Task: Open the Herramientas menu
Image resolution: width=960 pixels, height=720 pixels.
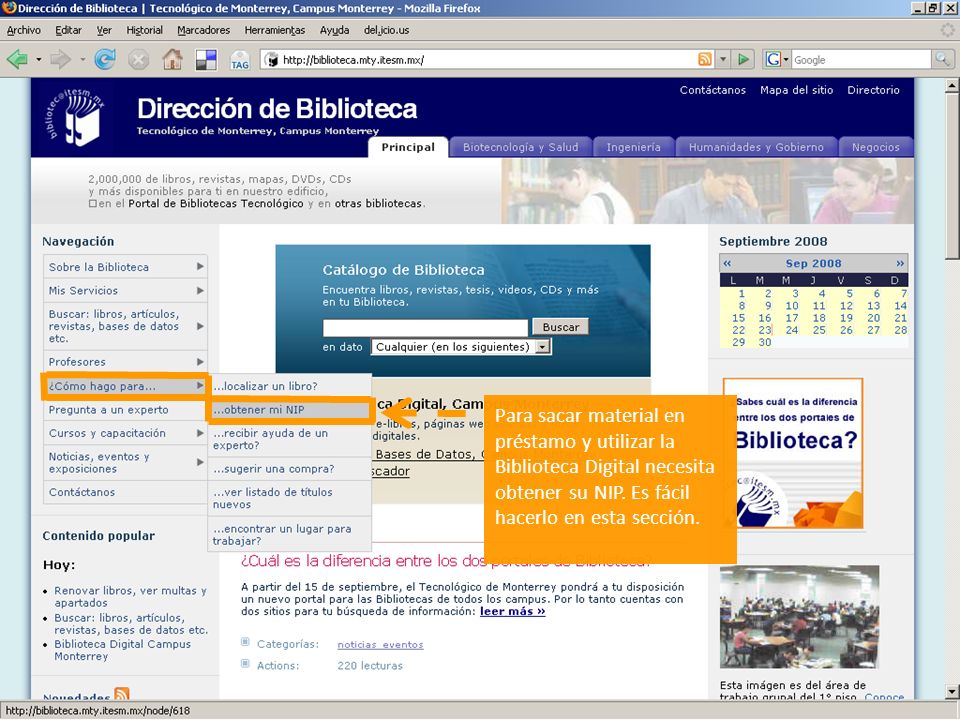Action: pos(274,30)
